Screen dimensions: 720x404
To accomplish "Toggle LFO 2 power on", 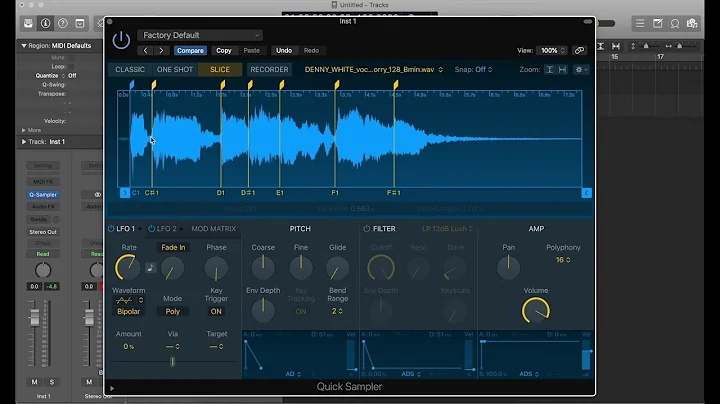I will [x=152, y=229].
